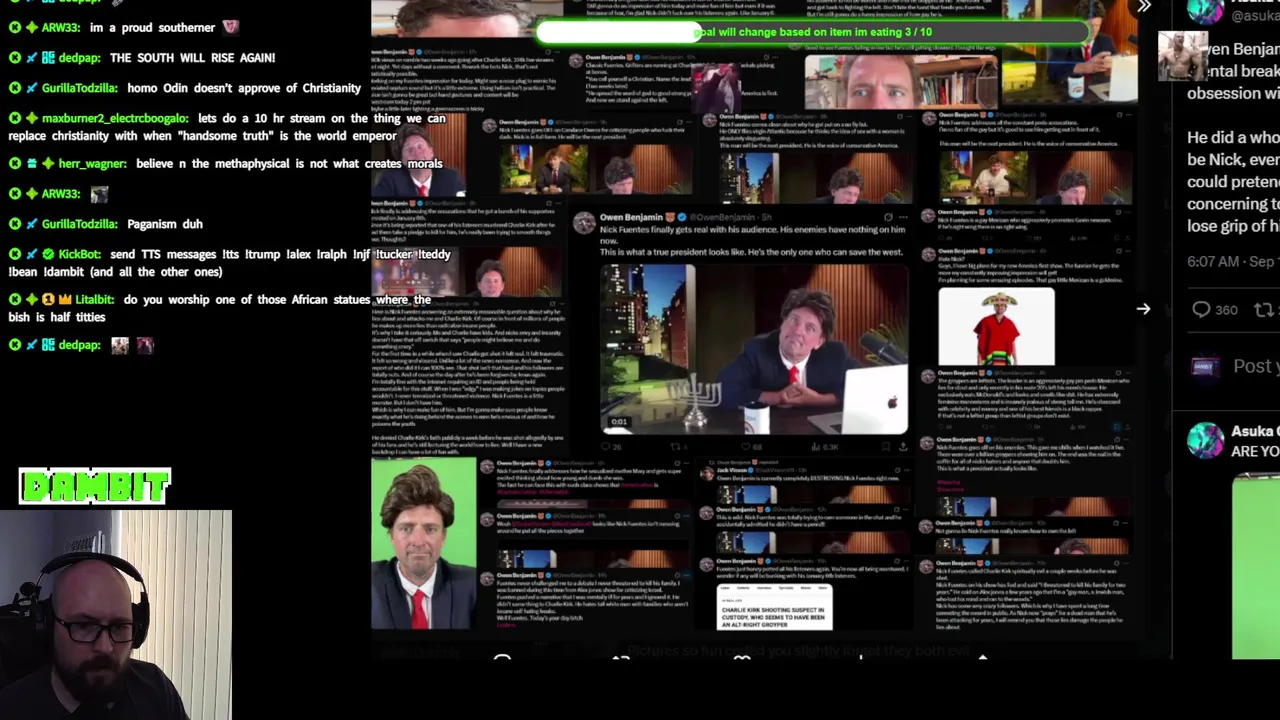Image resolution: width=1280 pixels, height=720 pixels.
Task: Click the Dambit avatar in the post-reply box
Action: tap(1204, 367)
